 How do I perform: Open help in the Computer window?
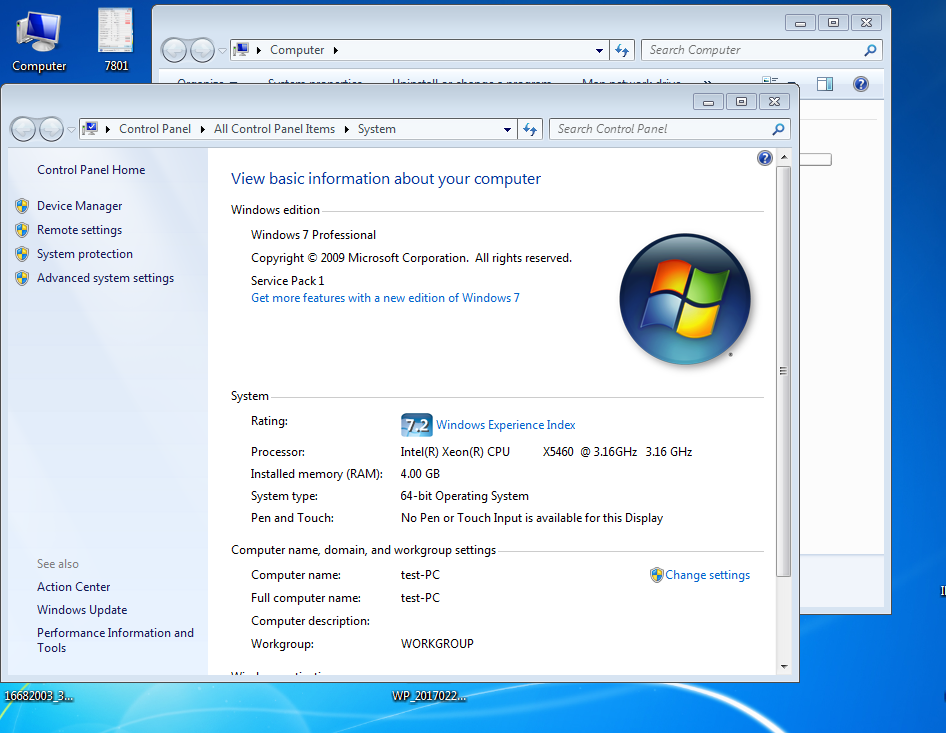861,84
